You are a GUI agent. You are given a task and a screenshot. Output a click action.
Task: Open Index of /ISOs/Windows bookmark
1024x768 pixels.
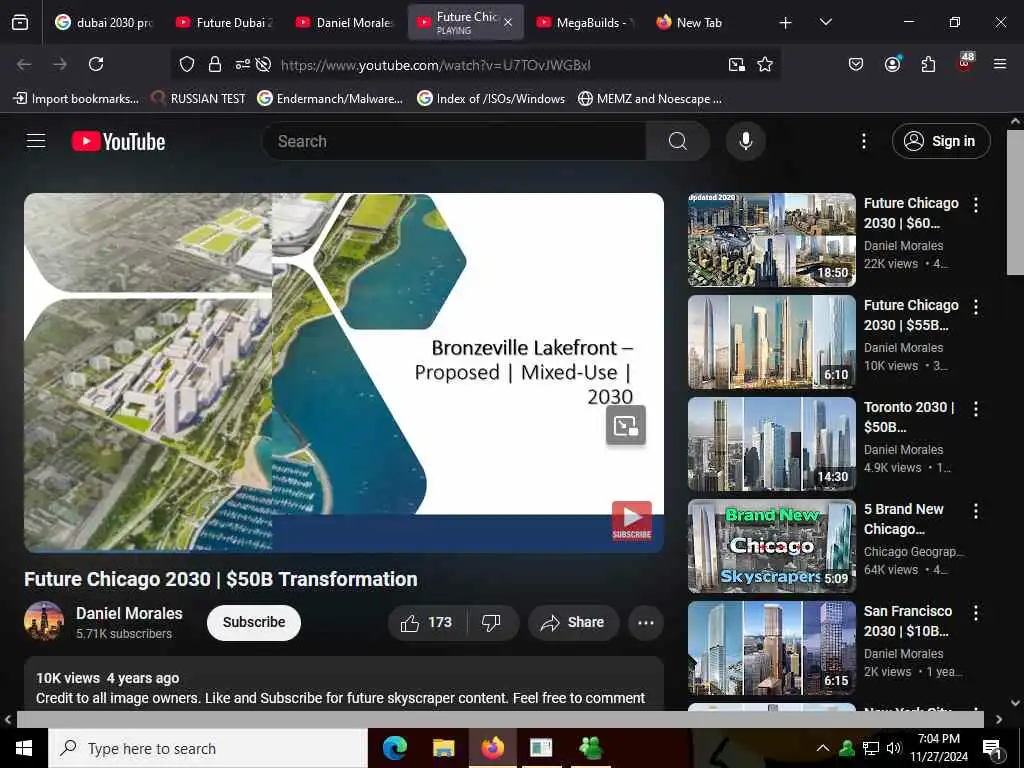coord(491,99)
